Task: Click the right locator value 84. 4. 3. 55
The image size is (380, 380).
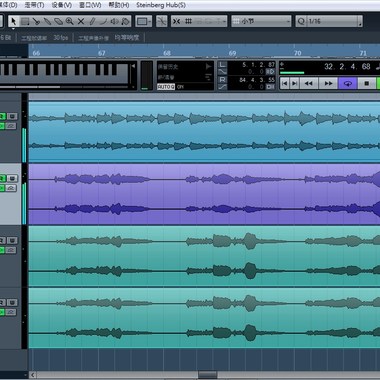Action: (x=257, y=80)
